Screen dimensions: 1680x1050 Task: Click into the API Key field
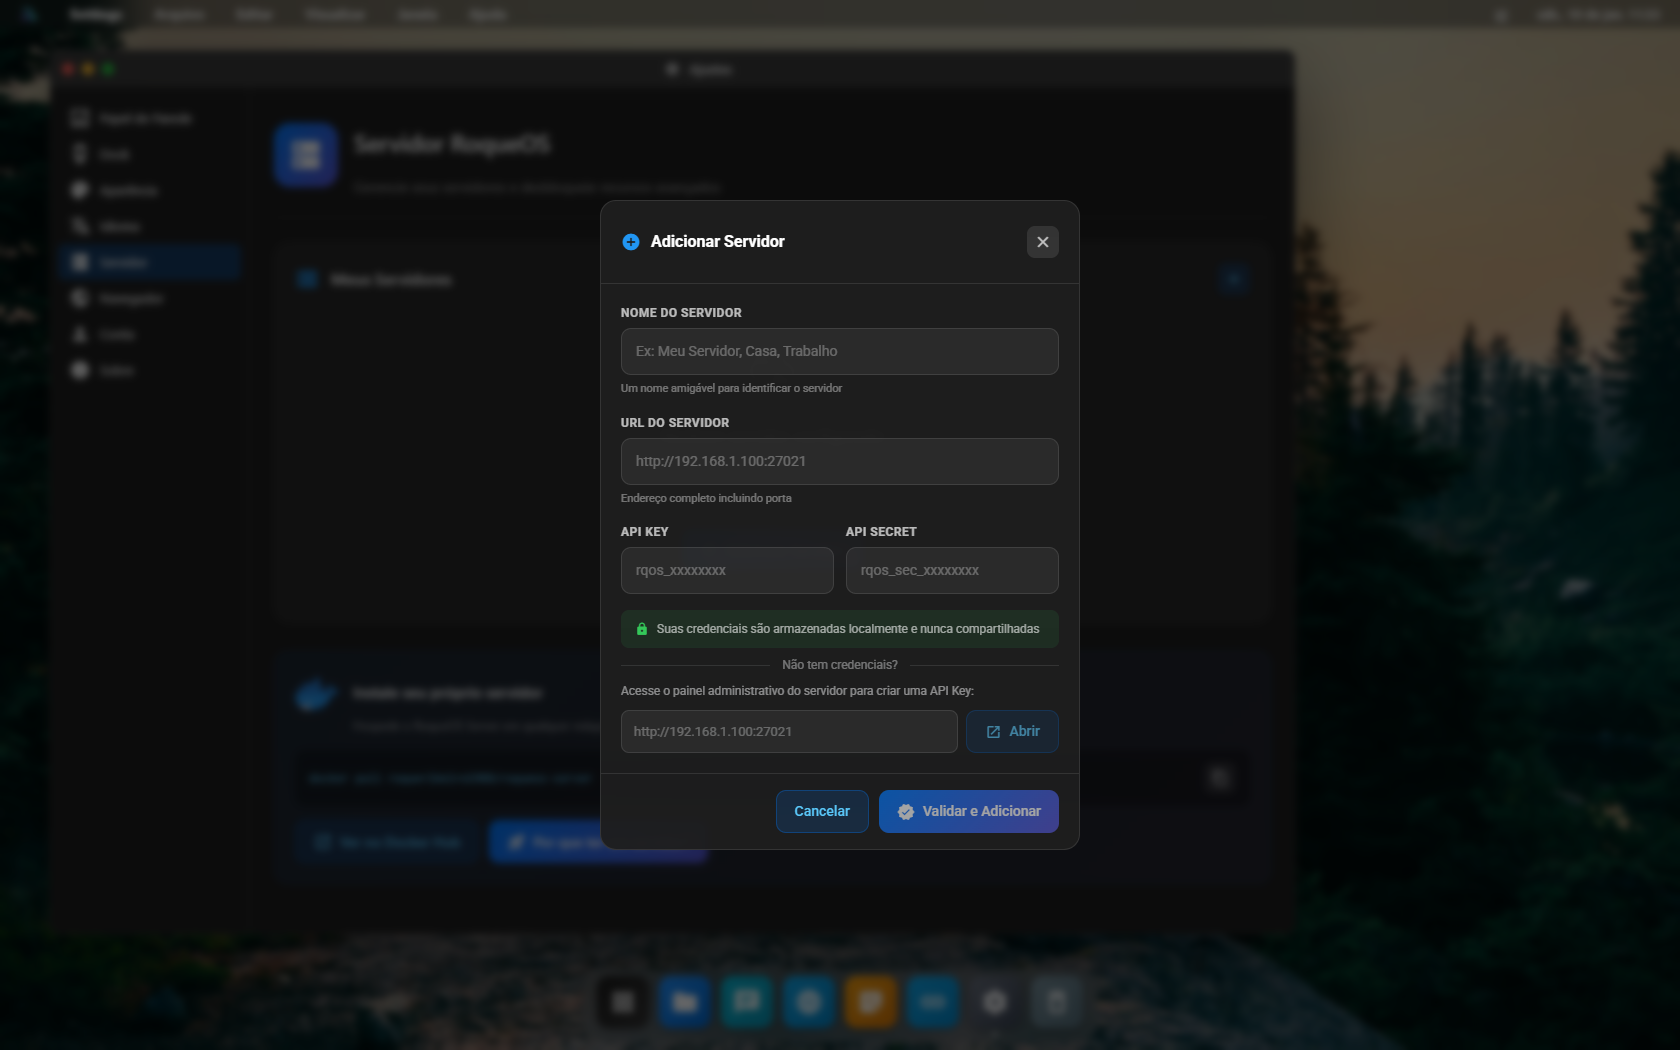pyautogui.click(x=727, y=571)
